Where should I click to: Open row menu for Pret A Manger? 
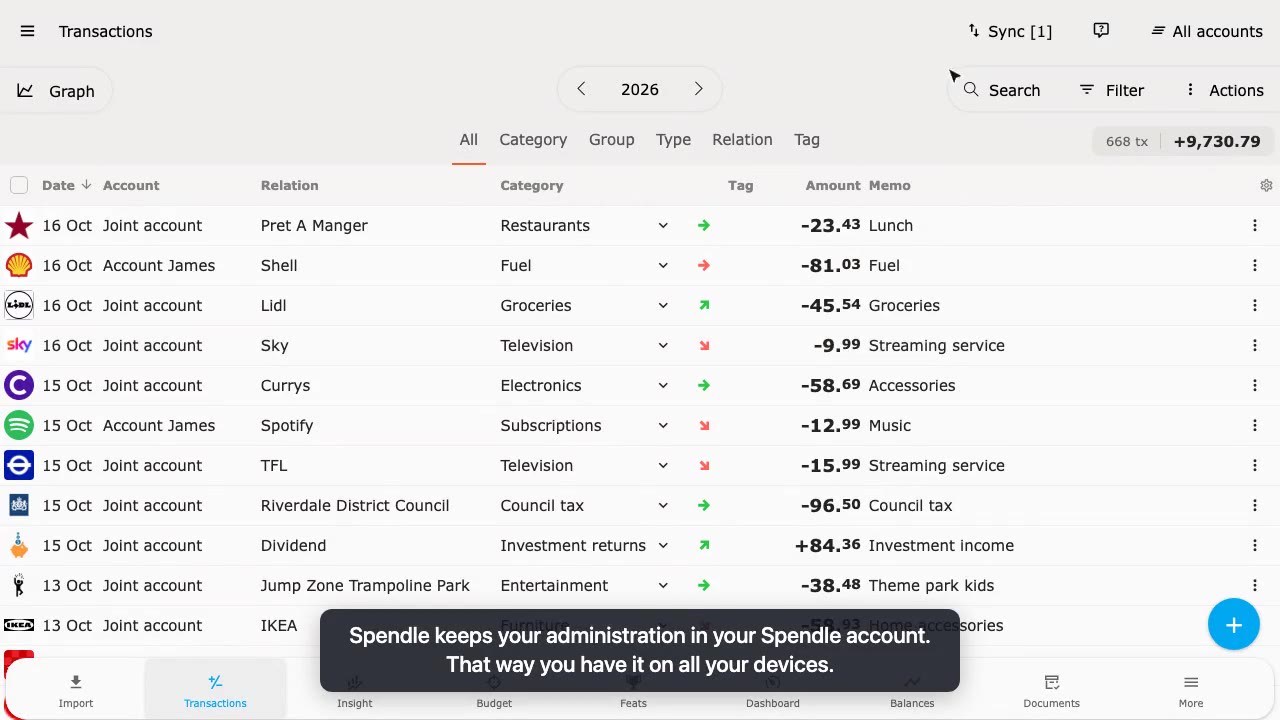pos(1254,225)
